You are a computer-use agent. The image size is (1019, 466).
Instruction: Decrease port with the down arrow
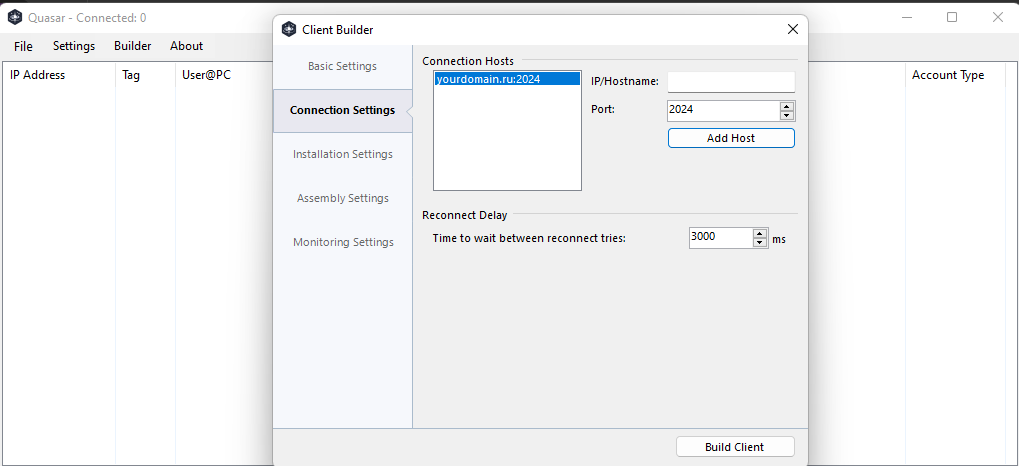pyautogui.click(x=787, y=116)
